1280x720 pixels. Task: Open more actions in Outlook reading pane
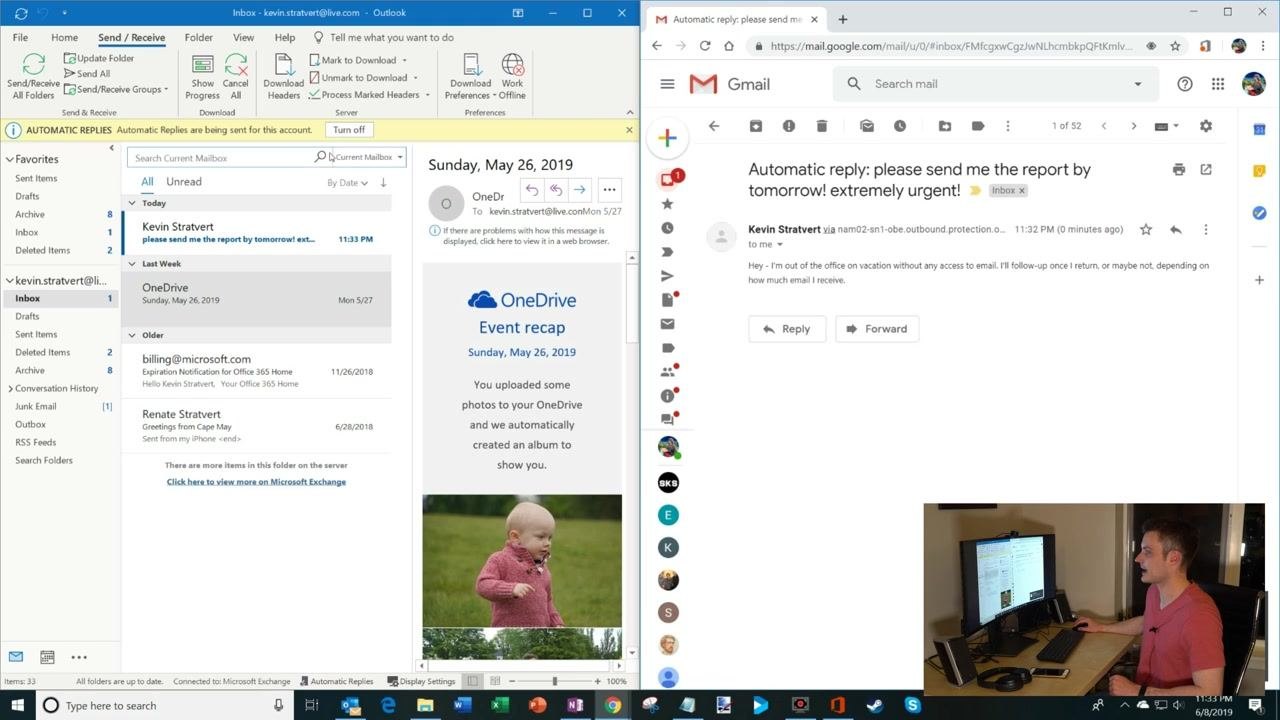tap(609, 190)
